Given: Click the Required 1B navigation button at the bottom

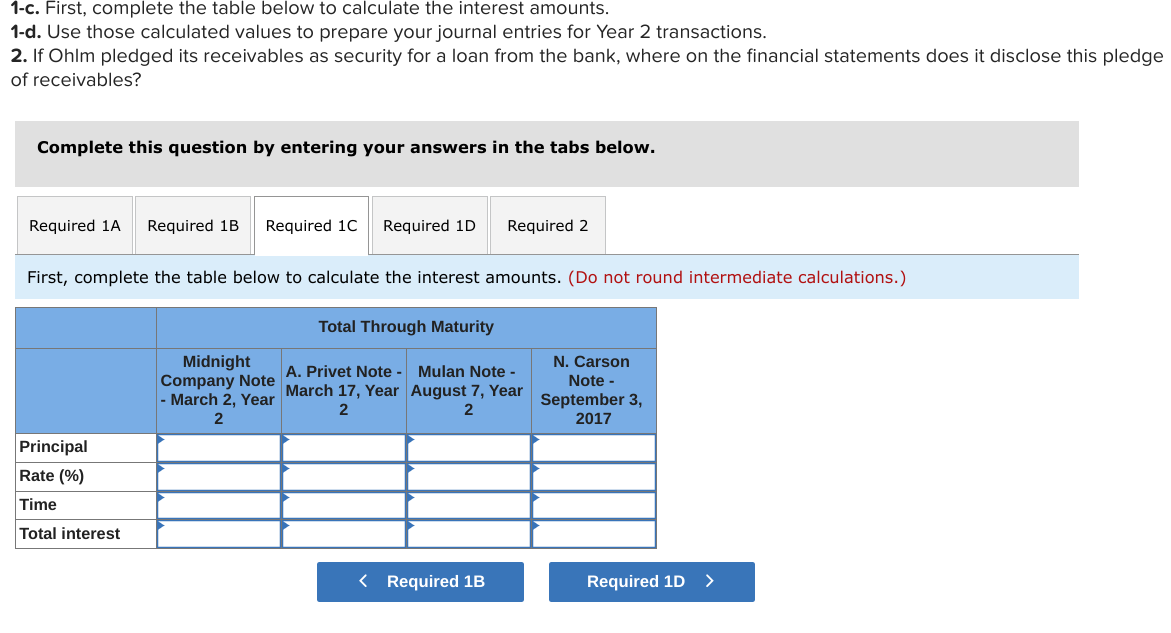Looking at the screenshot, I should (x=420, y=581).
